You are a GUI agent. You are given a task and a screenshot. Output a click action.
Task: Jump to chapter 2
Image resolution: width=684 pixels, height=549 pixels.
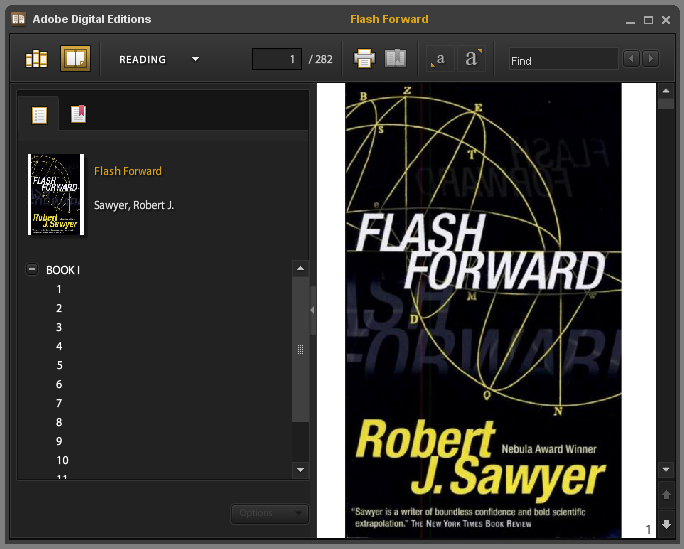pyautogui.click(x=59, y=308)
